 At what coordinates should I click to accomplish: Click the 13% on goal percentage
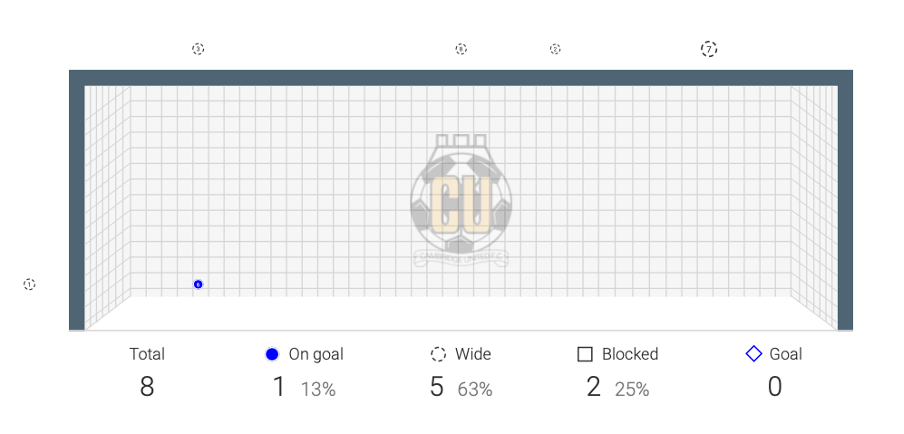(318, 389)
